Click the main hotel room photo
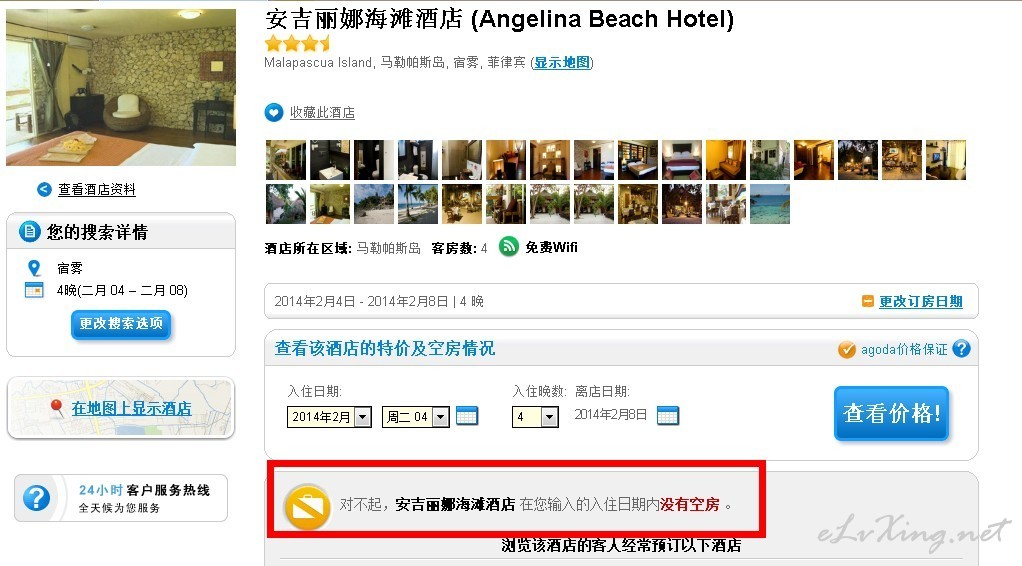The image size is (1022, 566). click(121, 87)
